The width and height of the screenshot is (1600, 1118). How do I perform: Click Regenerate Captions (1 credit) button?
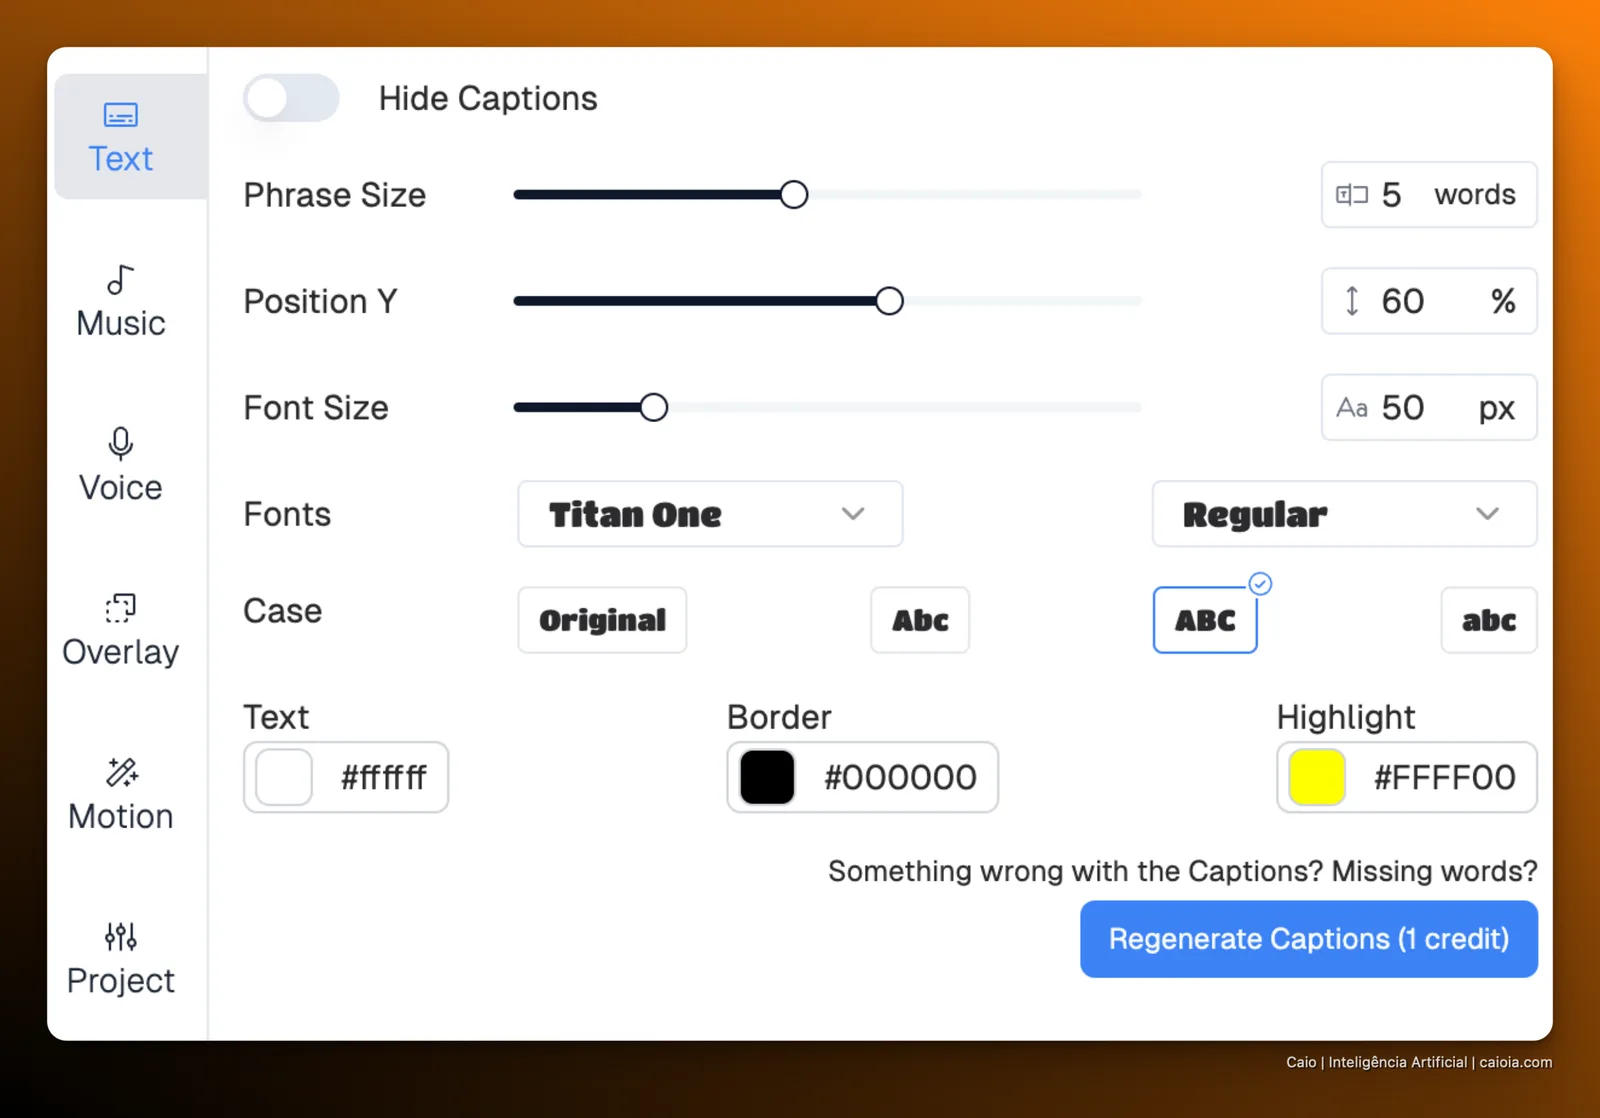(1309, 939)
